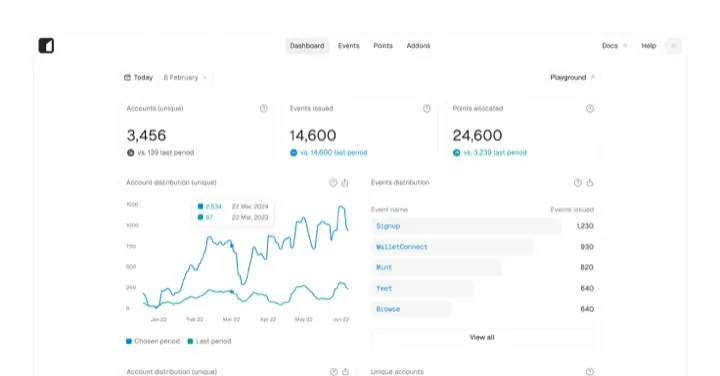
Task: Click help icon on Events distribution panel
Action: coord(578,183)
